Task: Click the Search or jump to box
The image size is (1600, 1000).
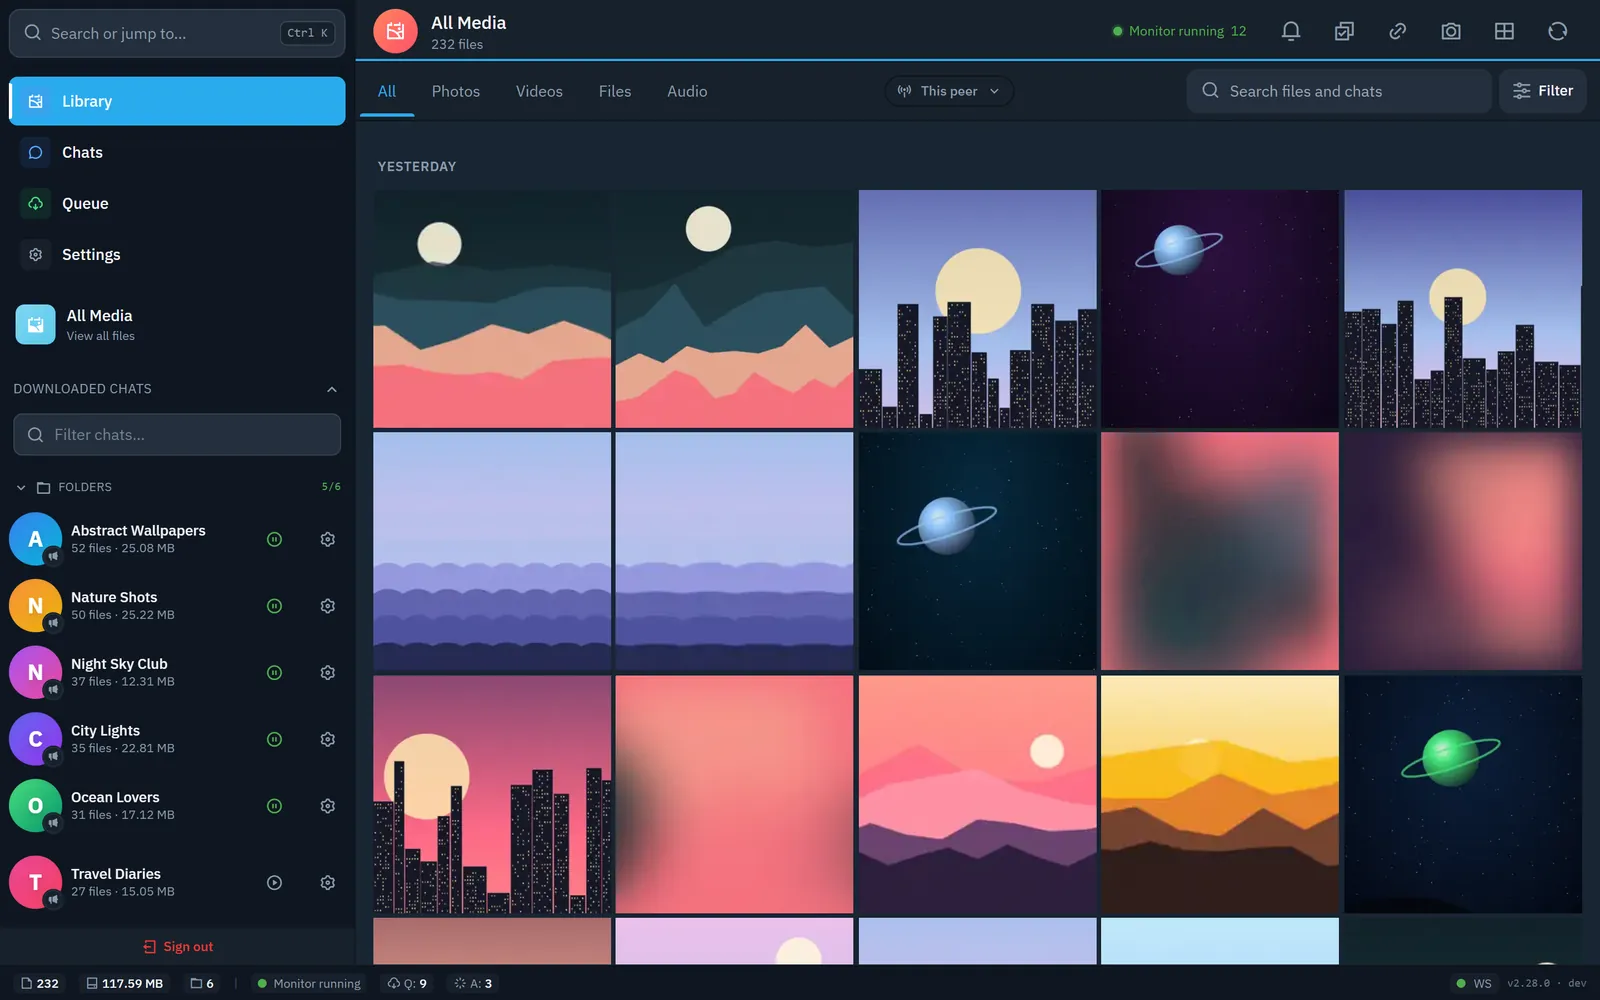Action: (177, 33)
